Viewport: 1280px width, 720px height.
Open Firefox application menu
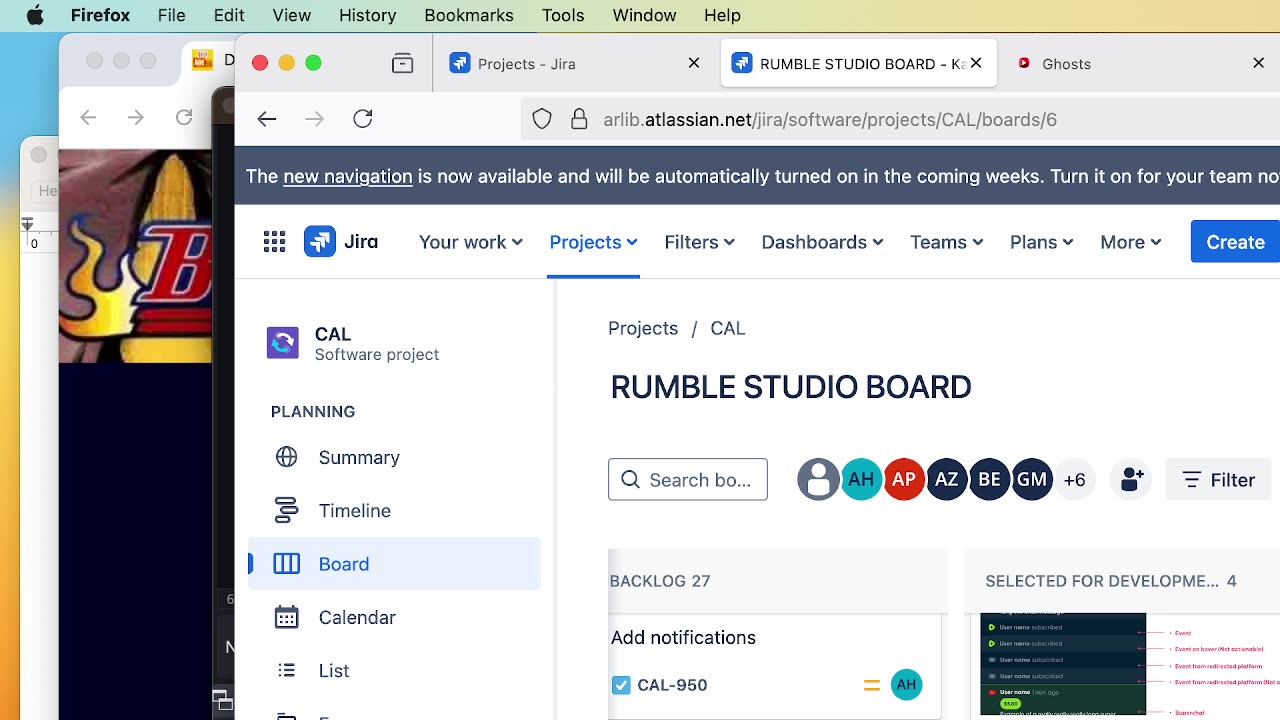(x=101, y=15)
